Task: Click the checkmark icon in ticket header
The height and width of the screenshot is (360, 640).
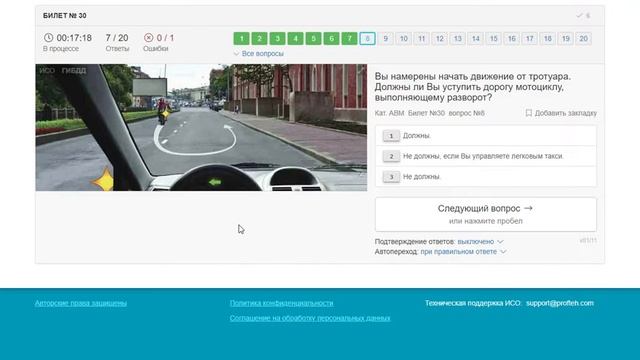Action: 579,16
